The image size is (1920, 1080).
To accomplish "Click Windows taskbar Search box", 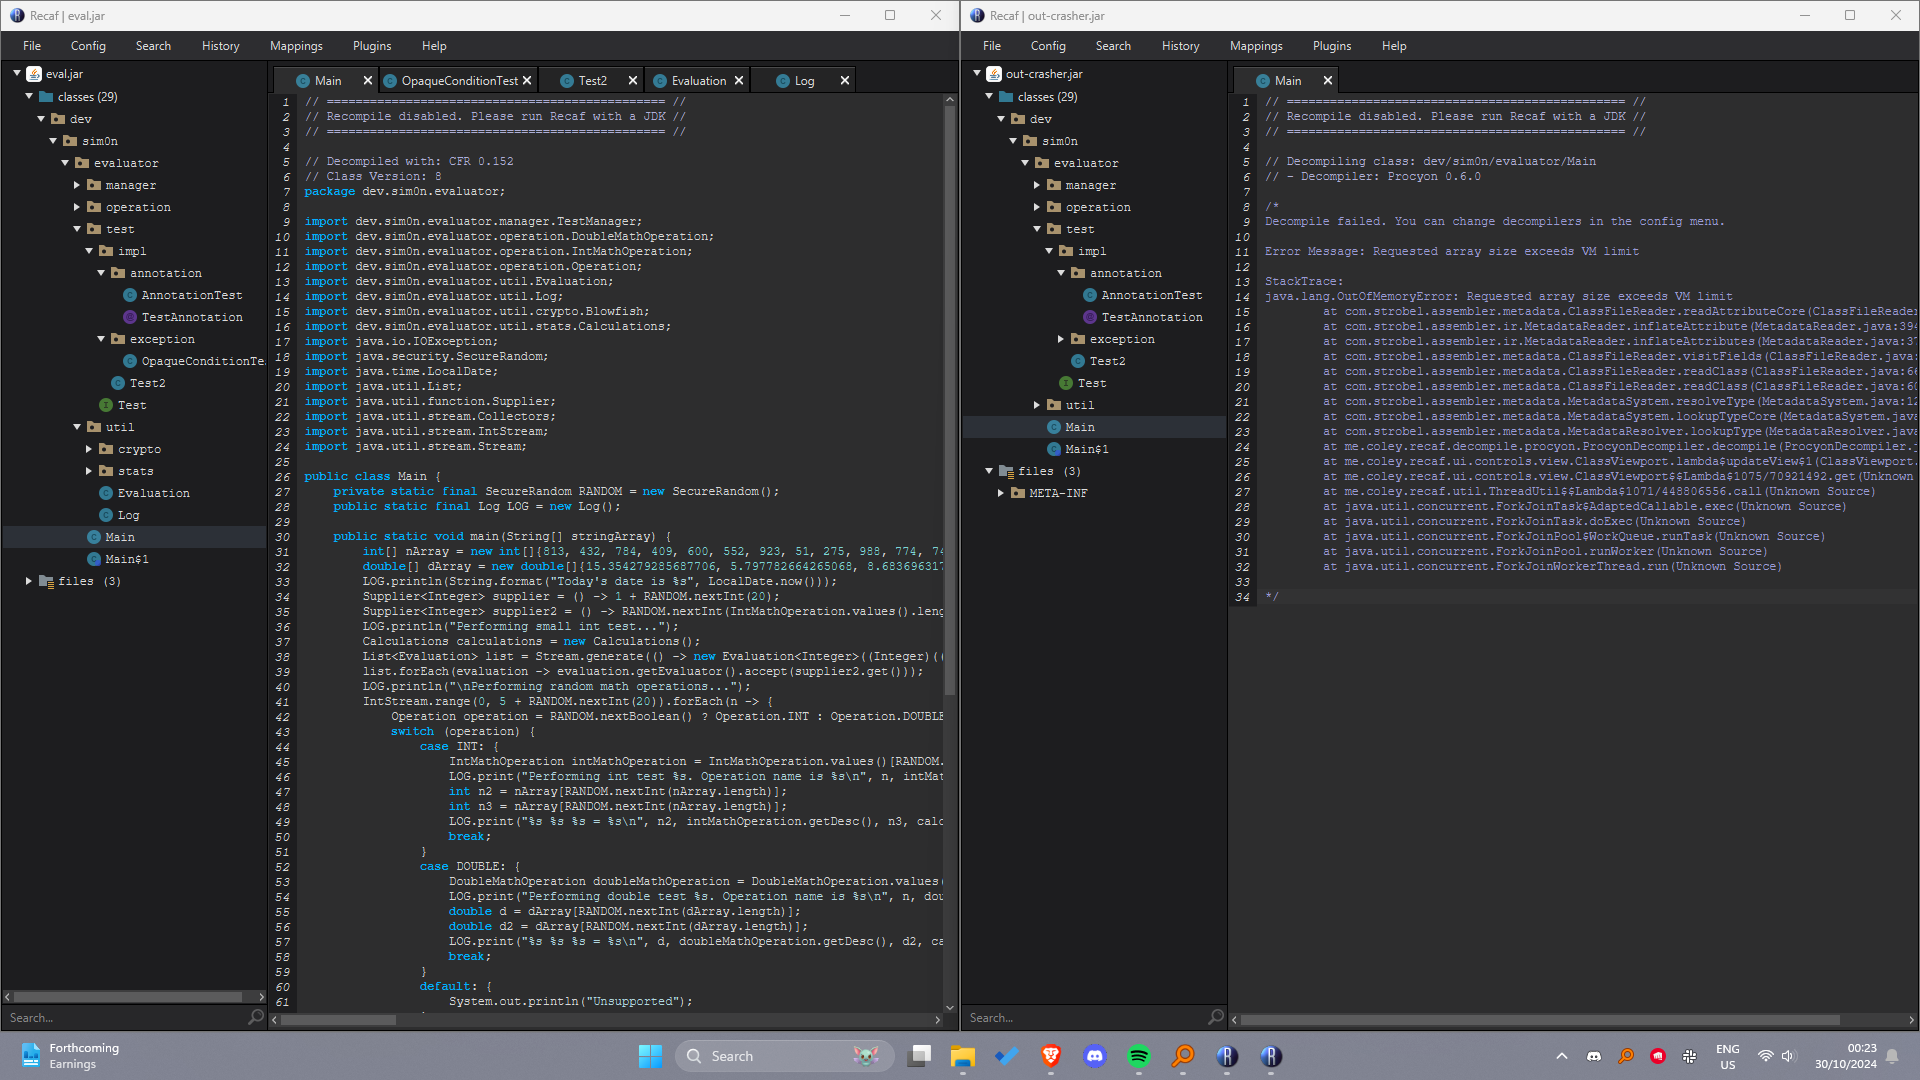I will point(785,1056).
